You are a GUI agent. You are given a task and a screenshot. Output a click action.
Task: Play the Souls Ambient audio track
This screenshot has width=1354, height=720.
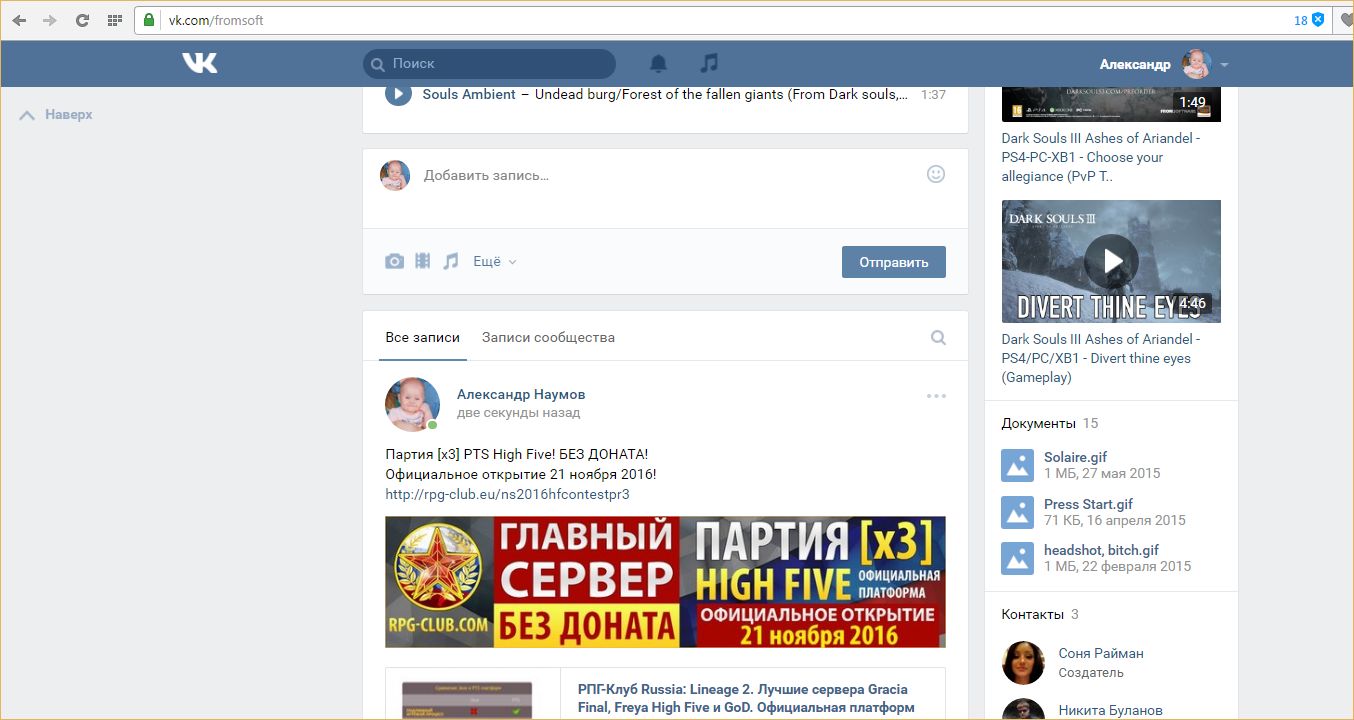398,94
